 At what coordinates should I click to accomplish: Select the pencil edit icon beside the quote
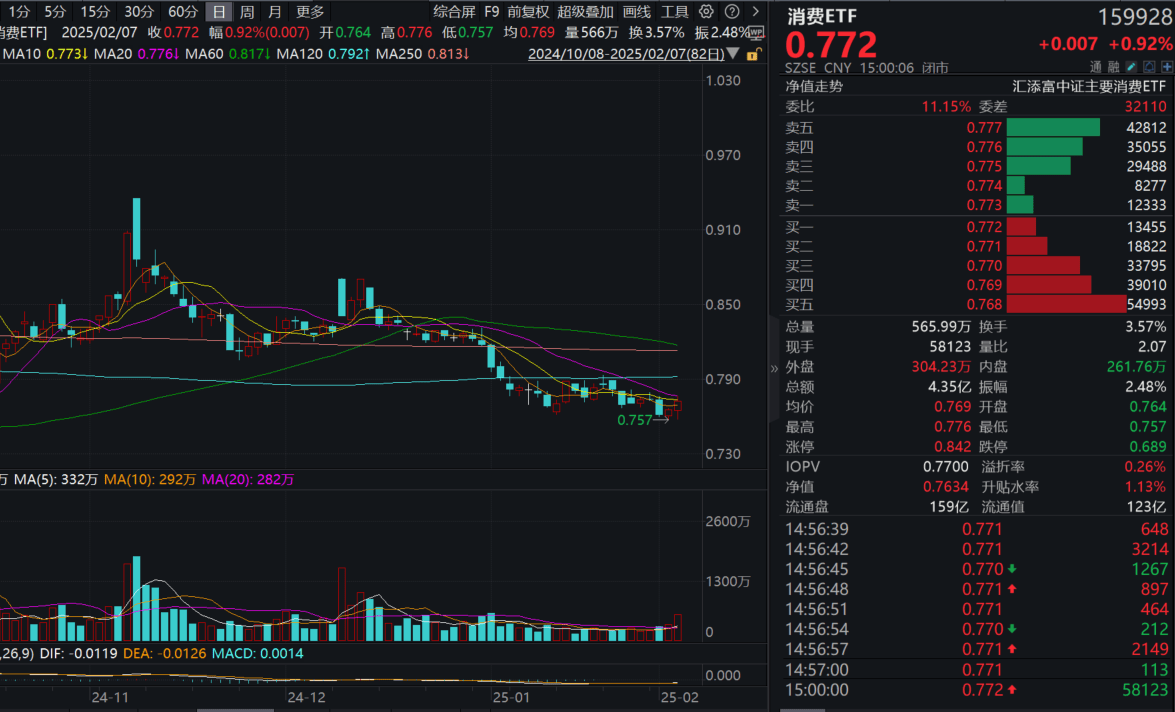[1130, 67]
